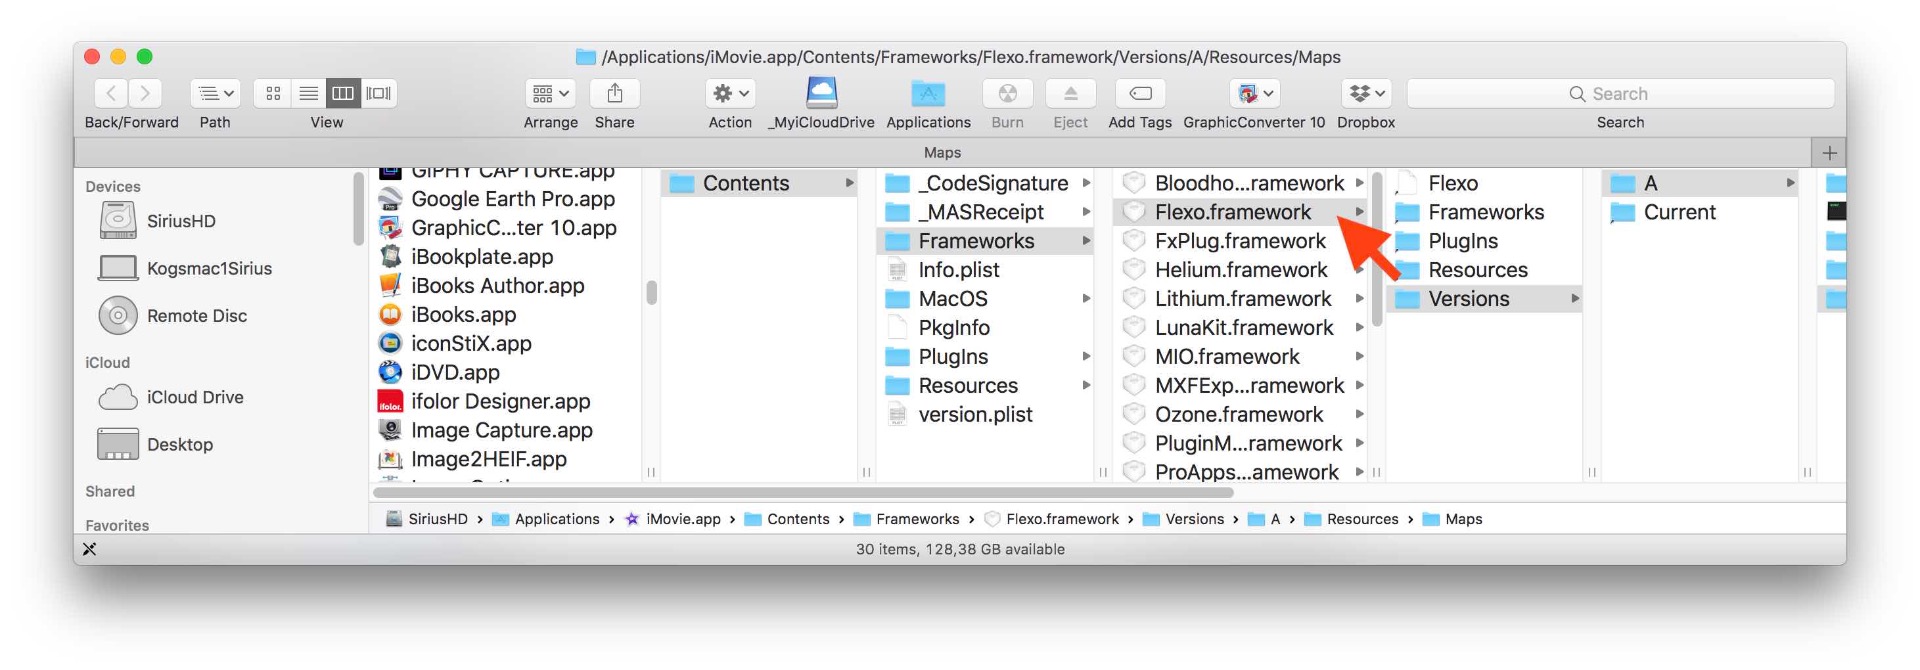Screen dimensions: 1920x670
Task: Click the customize icon in status bar
Action: pyautogui.click(x=89, y=549)
